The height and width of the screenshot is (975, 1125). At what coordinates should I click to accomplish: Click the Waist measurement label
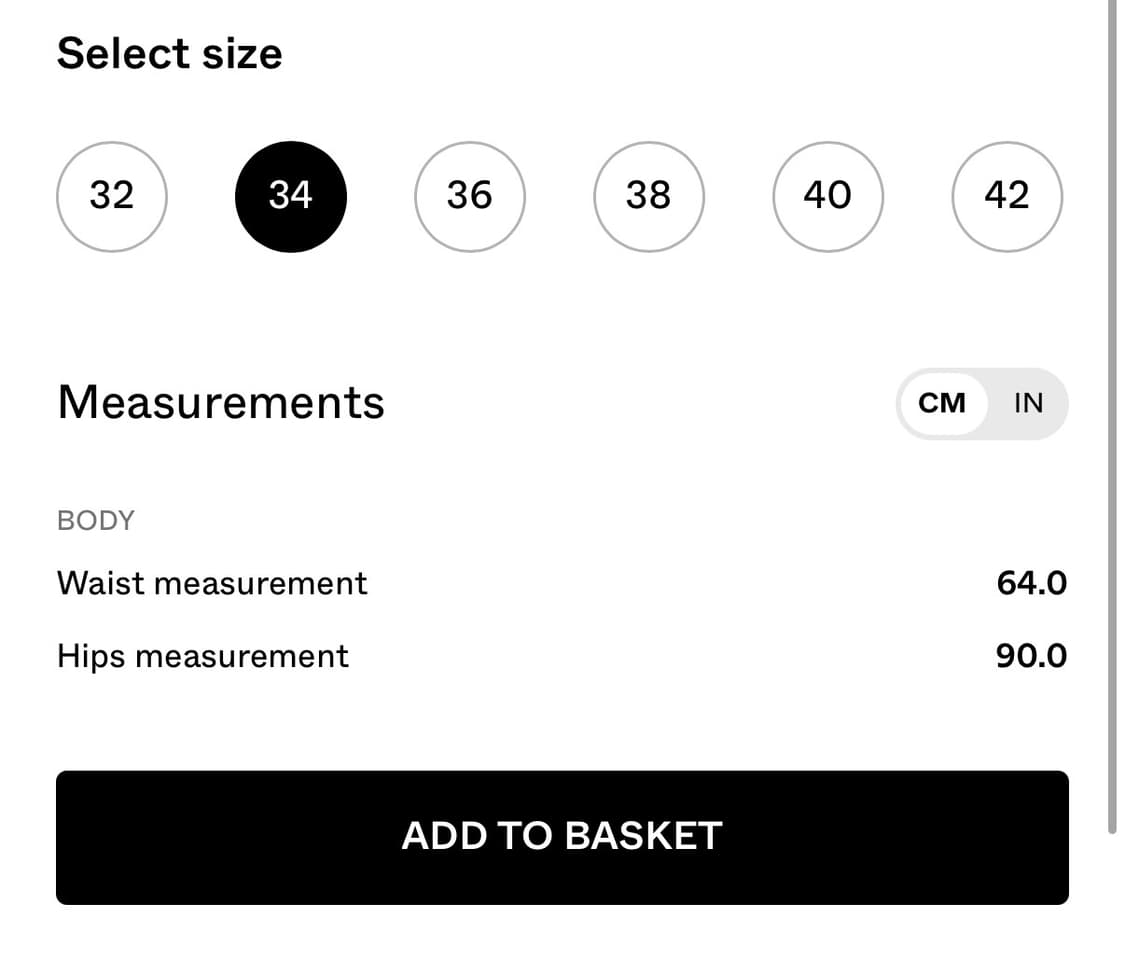click(x=212, y=583)
